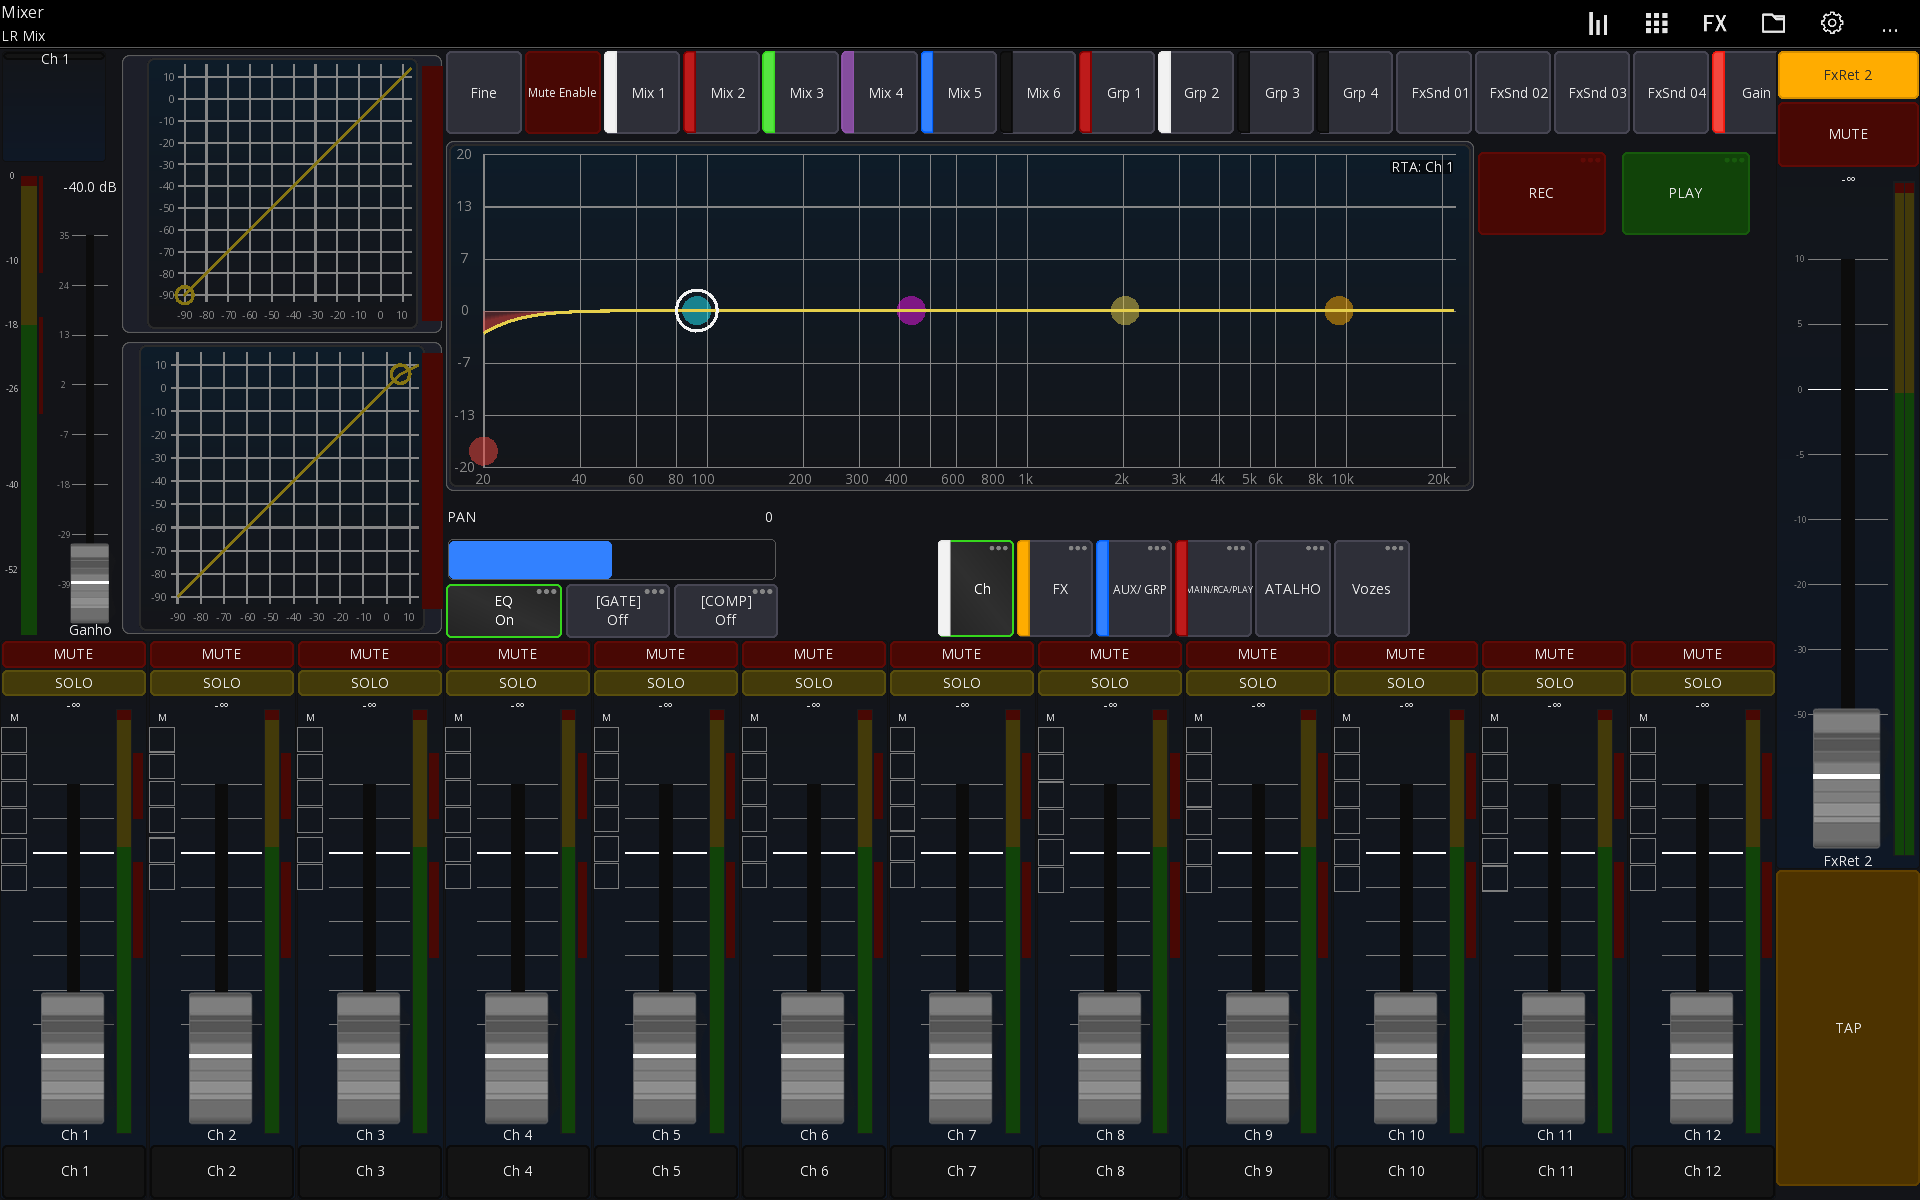The image size is (1920, 1200).
Task: Click the Fine button
Action: click(484, 93)
